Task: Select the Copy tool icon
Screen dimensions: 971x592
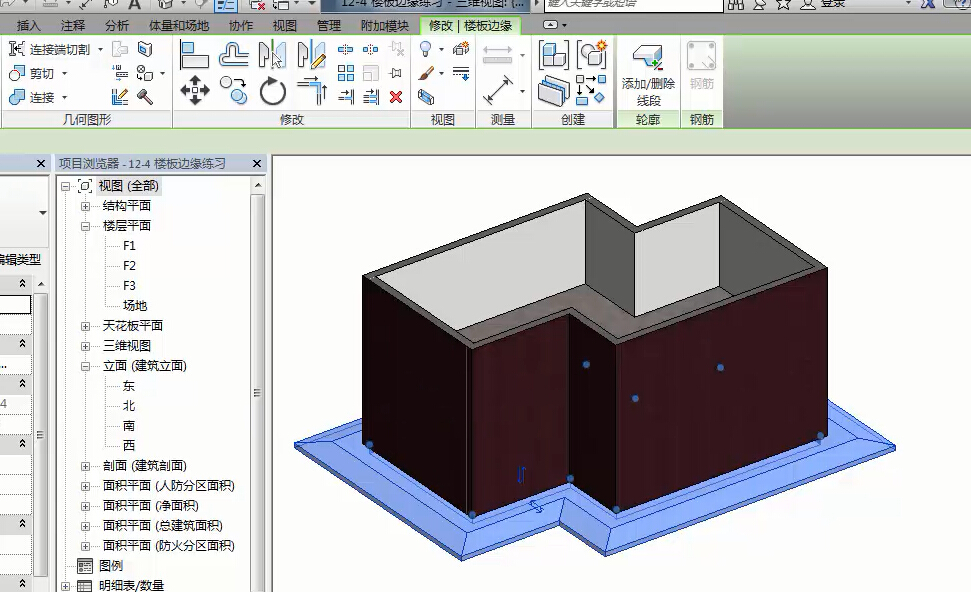Action: click(234, 92)
